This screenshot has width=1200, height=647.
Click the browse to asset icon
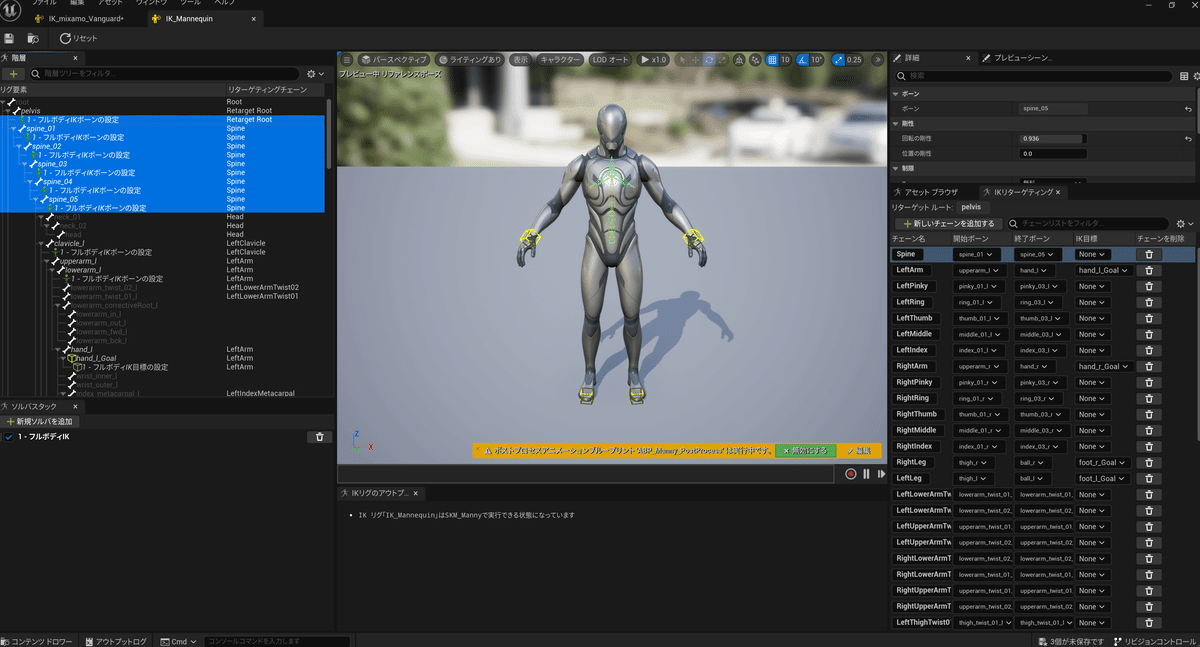point(33,38)
